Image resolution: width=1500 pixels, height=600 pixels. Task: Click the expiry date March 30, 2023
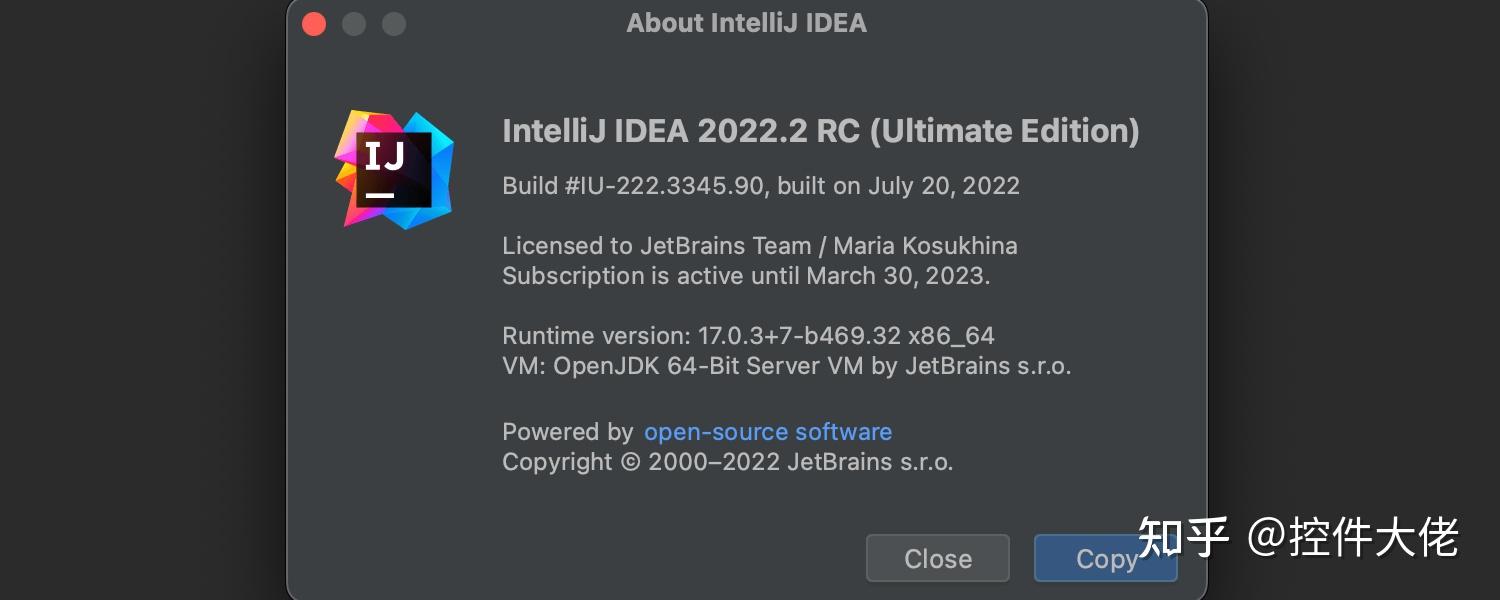898,276
